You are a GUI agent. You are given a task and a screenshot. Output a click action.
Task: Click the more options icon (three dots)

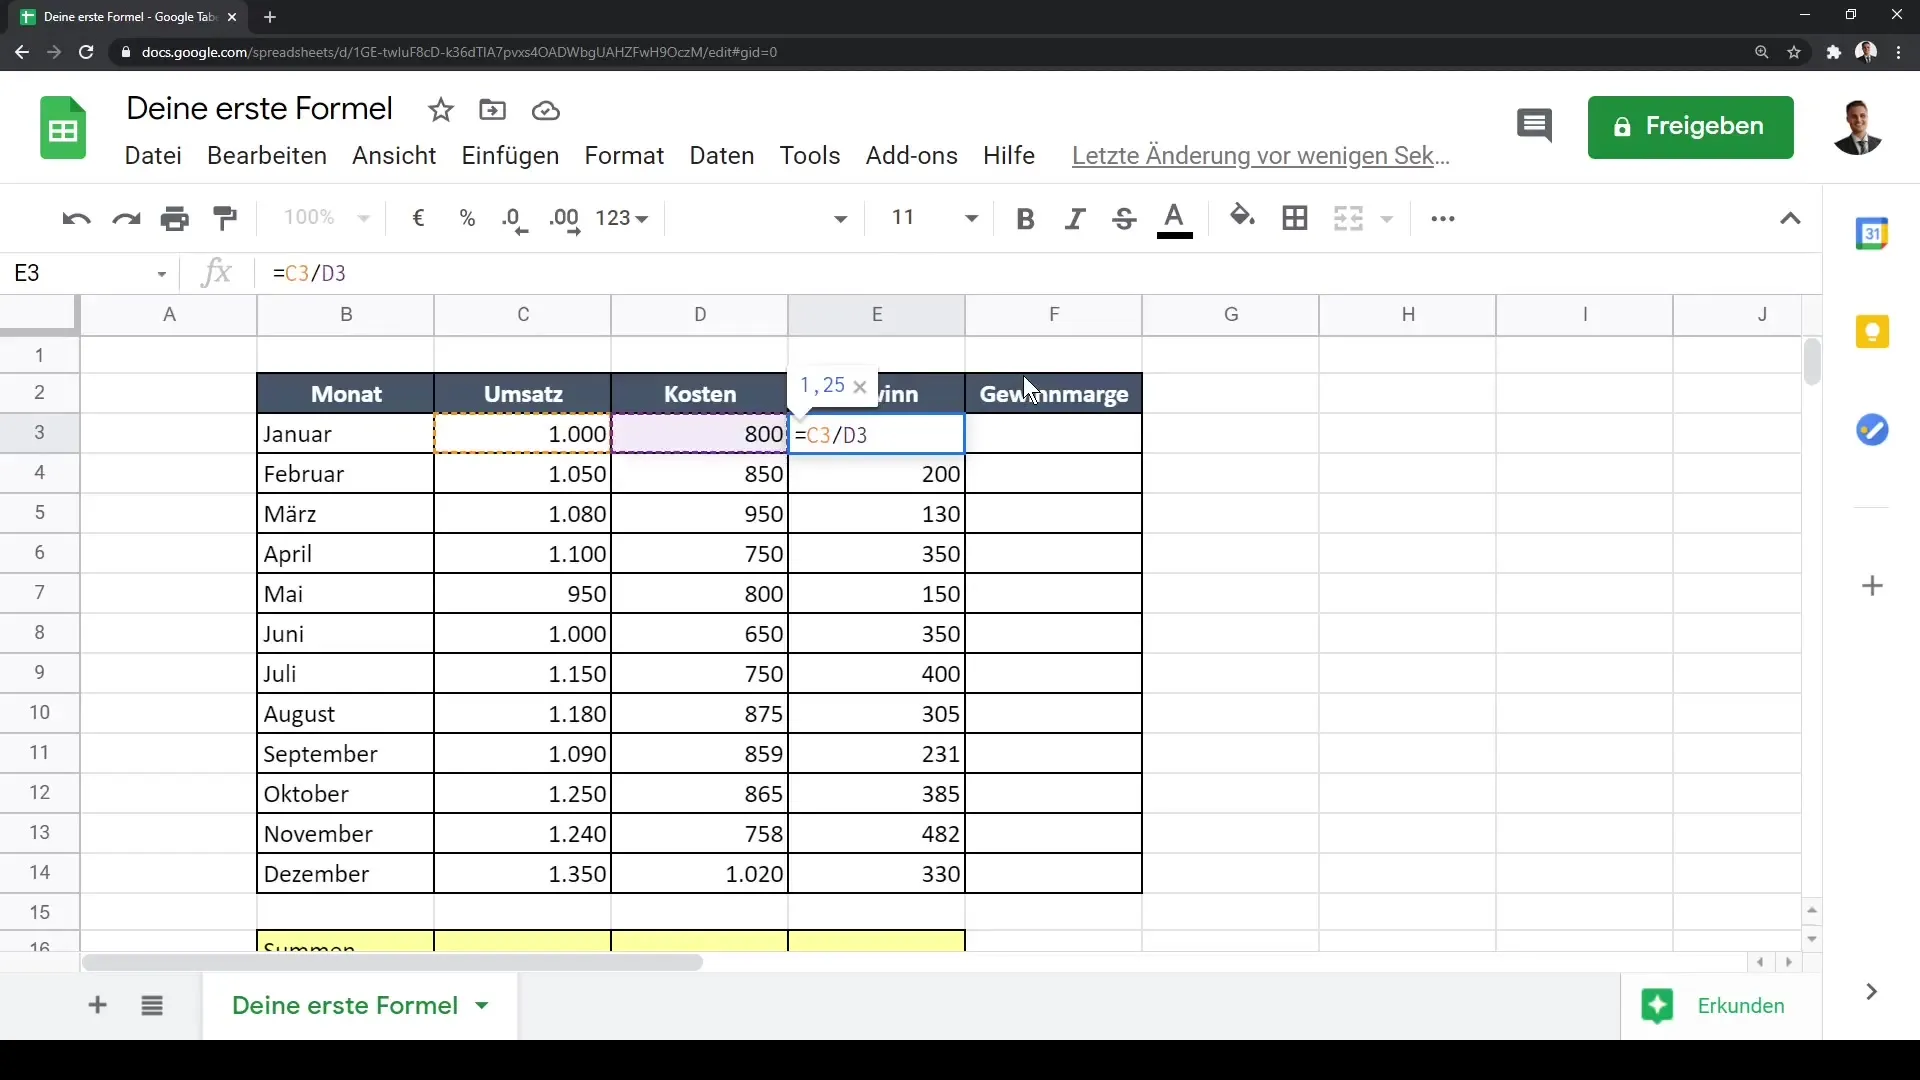[x=1441, y=218]
